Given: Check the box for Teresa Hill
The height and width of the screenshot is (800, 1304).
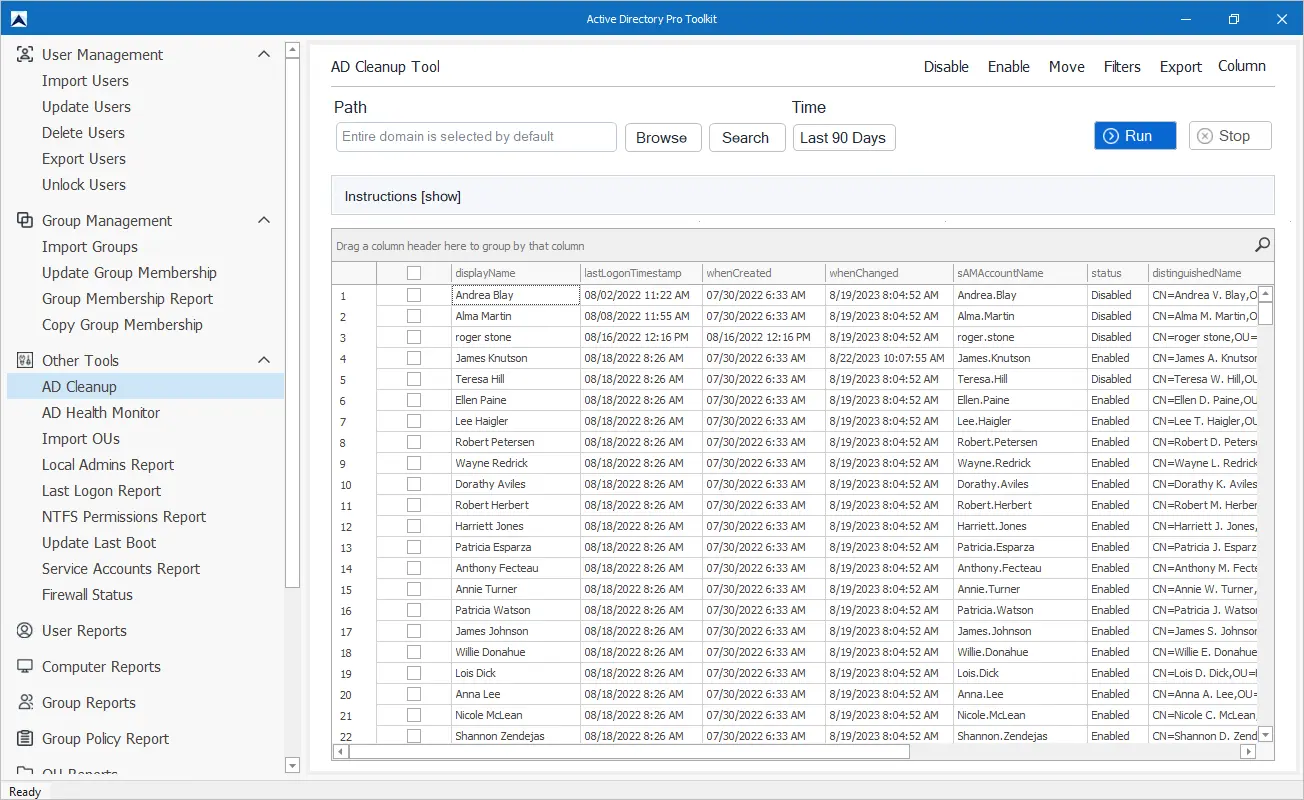Looking at the screenshot, I should tap(414, 379).
